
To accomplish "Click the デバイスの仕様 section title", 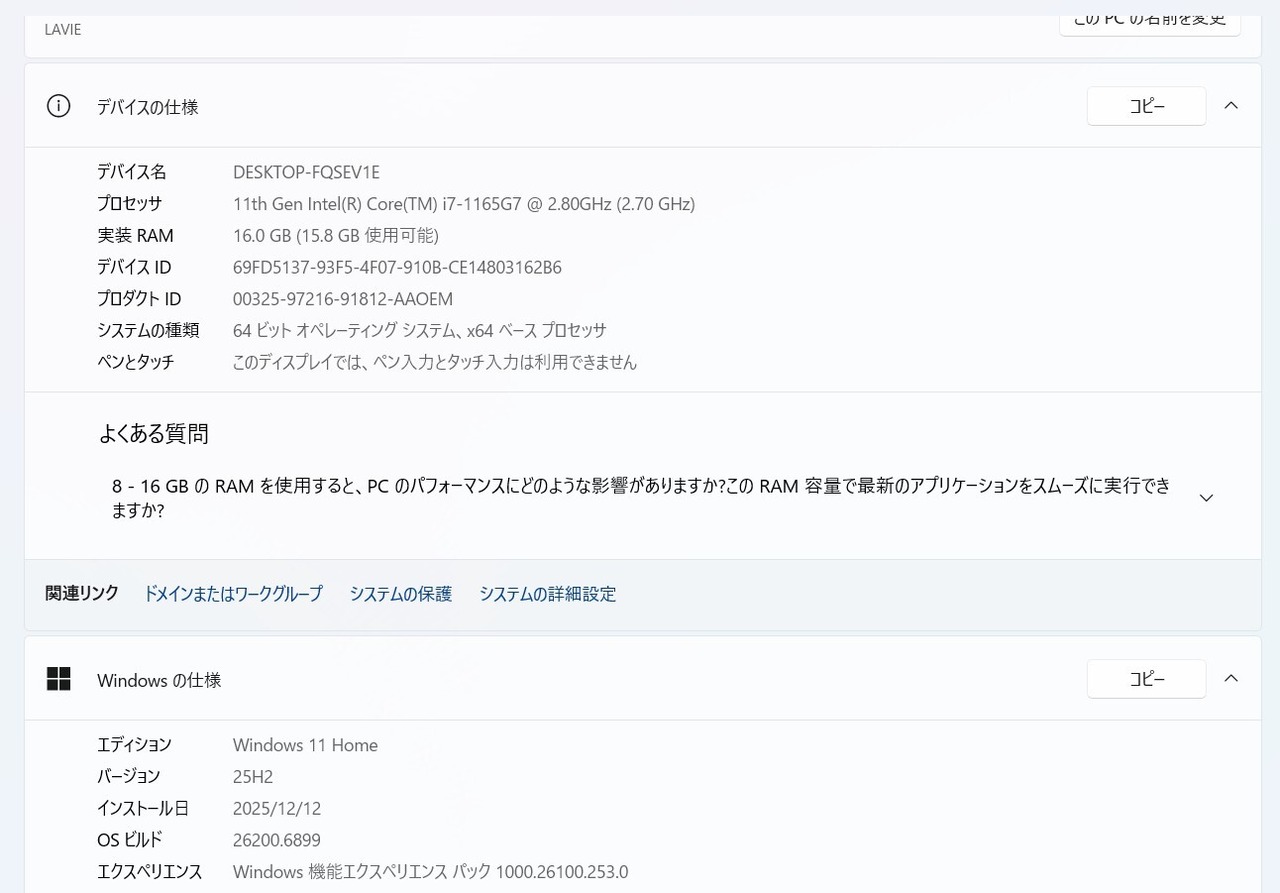I will [147, 107].
